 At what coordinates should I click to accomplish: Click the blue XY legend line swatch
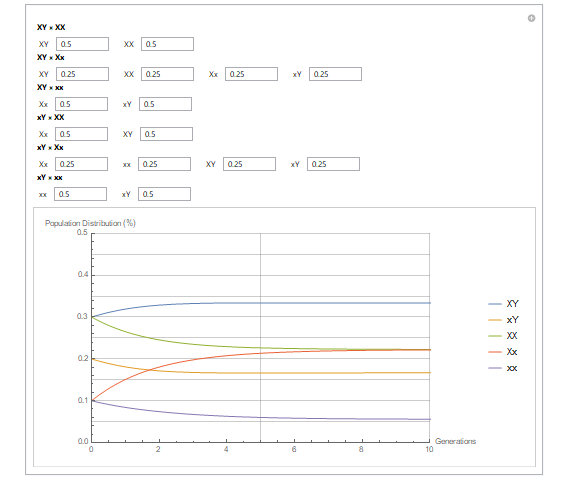495,304
